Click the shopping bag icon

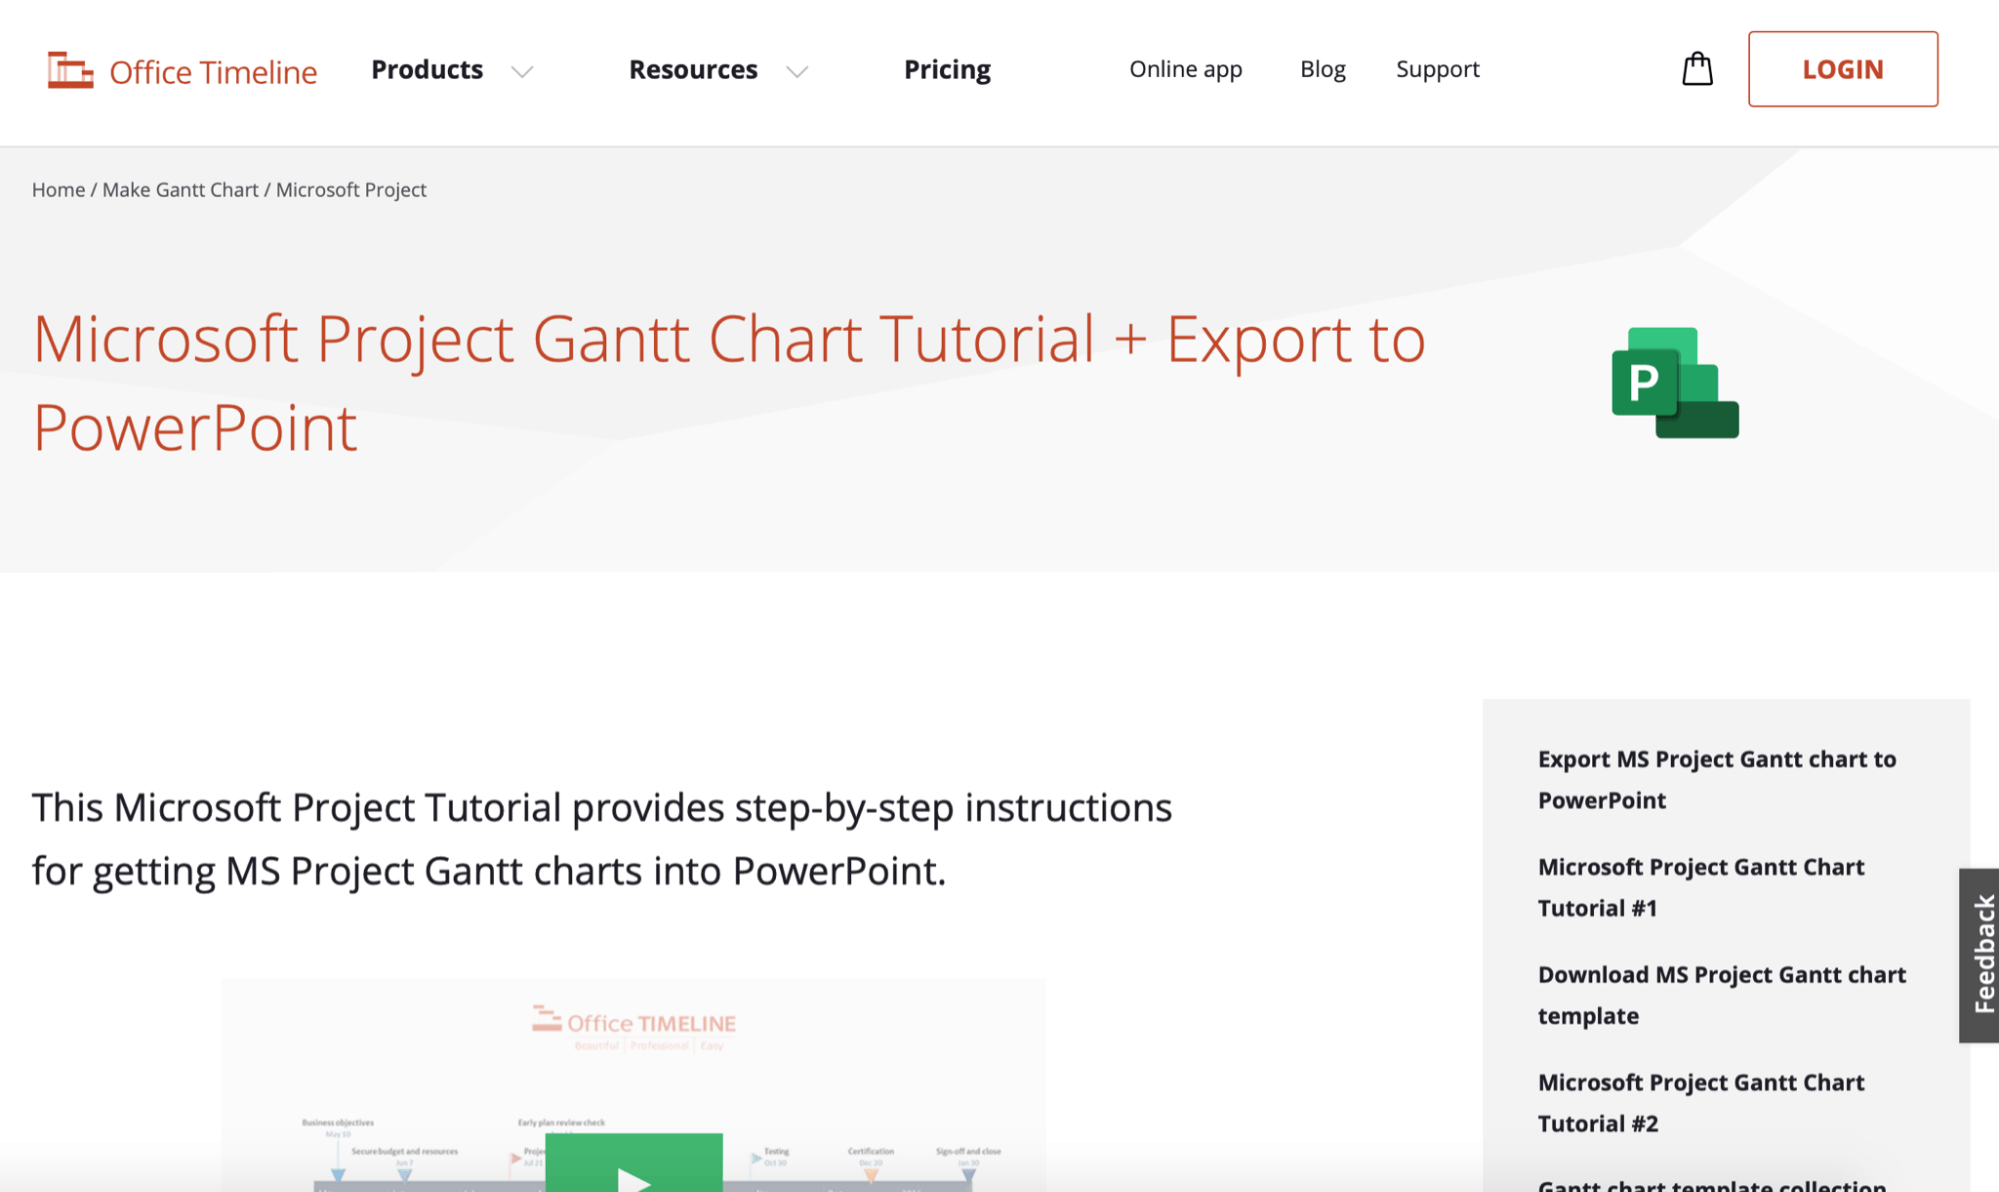(1697, 68)
